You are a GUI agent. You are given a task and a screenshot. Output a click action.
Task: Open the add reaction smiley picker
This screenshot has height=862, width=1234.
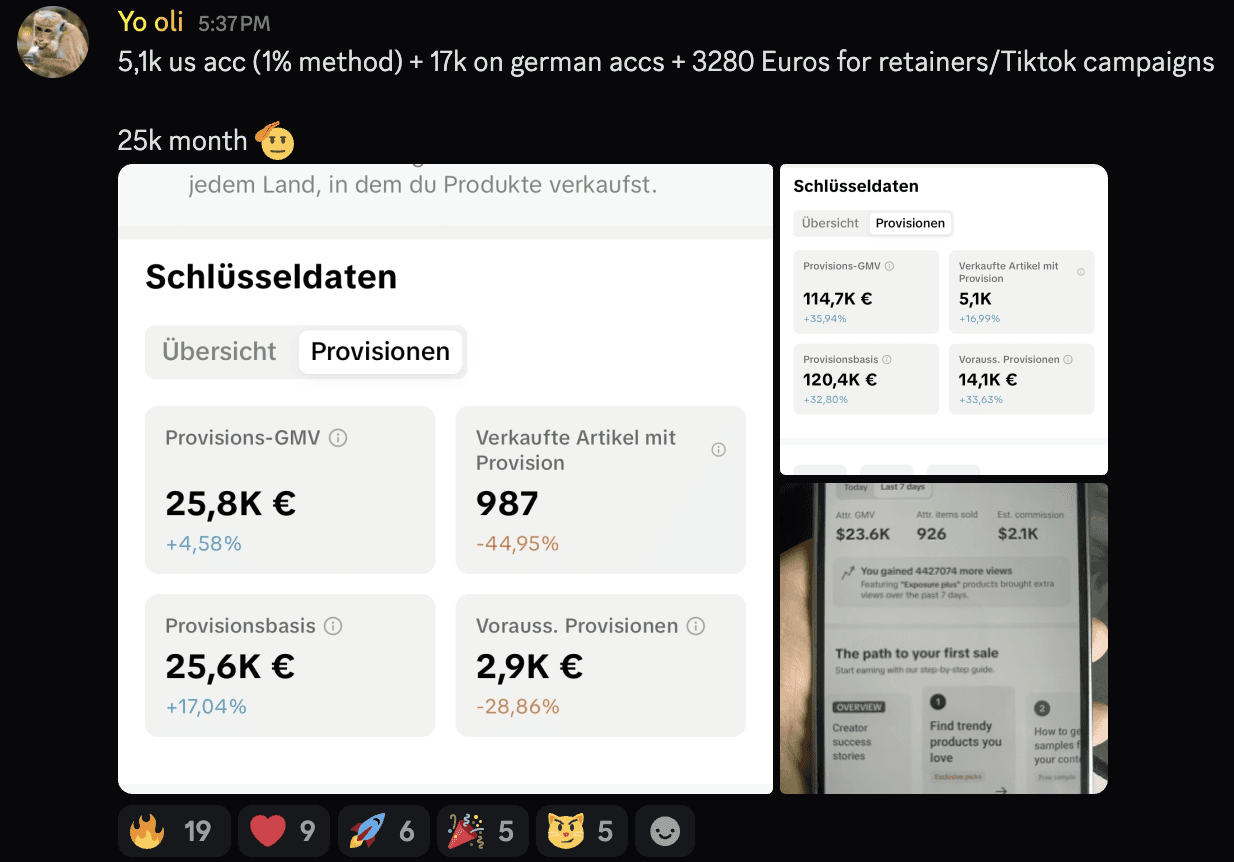point(665,831)
